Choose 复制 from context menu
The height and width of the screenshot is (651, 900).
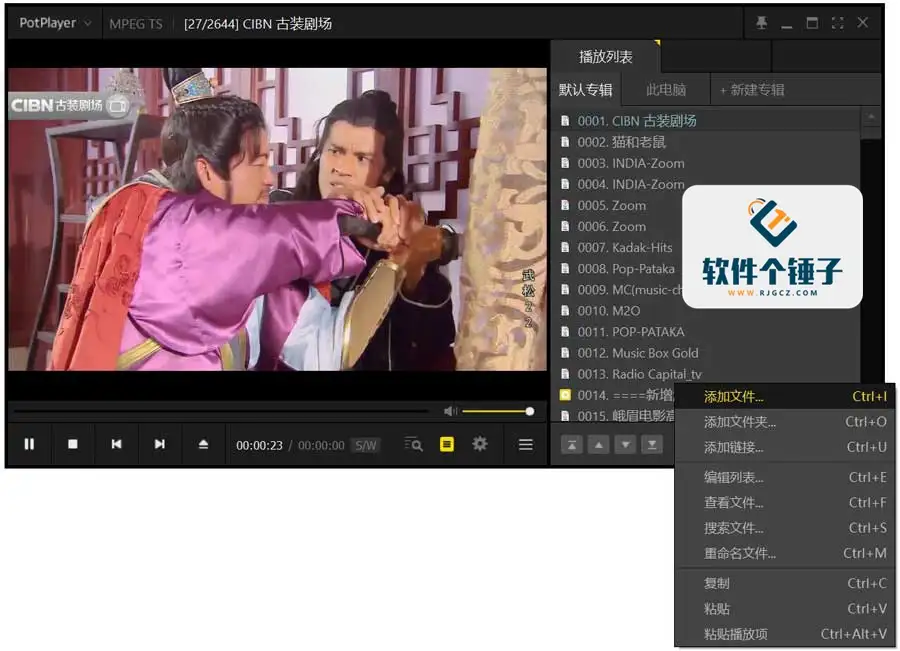pos(785,583)
